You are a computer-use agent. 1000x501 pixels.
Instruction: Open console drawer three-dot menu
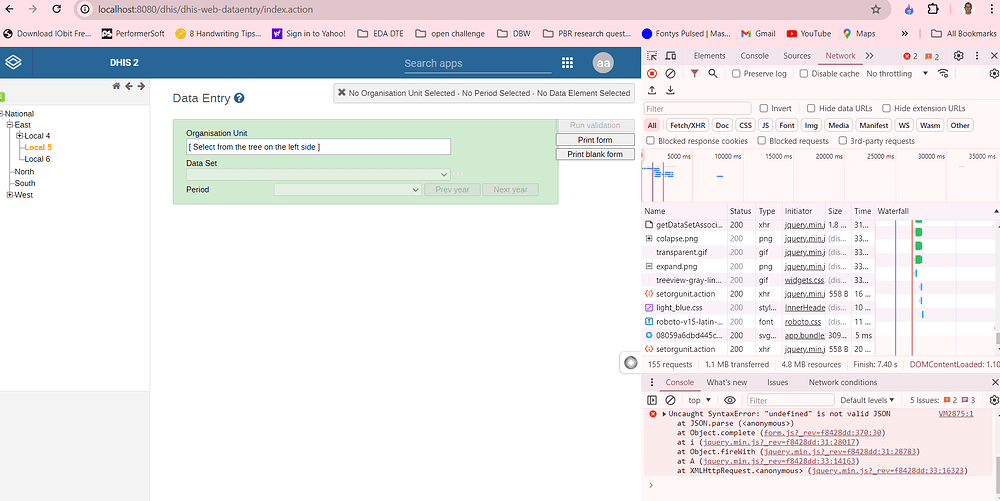tap(652, 382)
